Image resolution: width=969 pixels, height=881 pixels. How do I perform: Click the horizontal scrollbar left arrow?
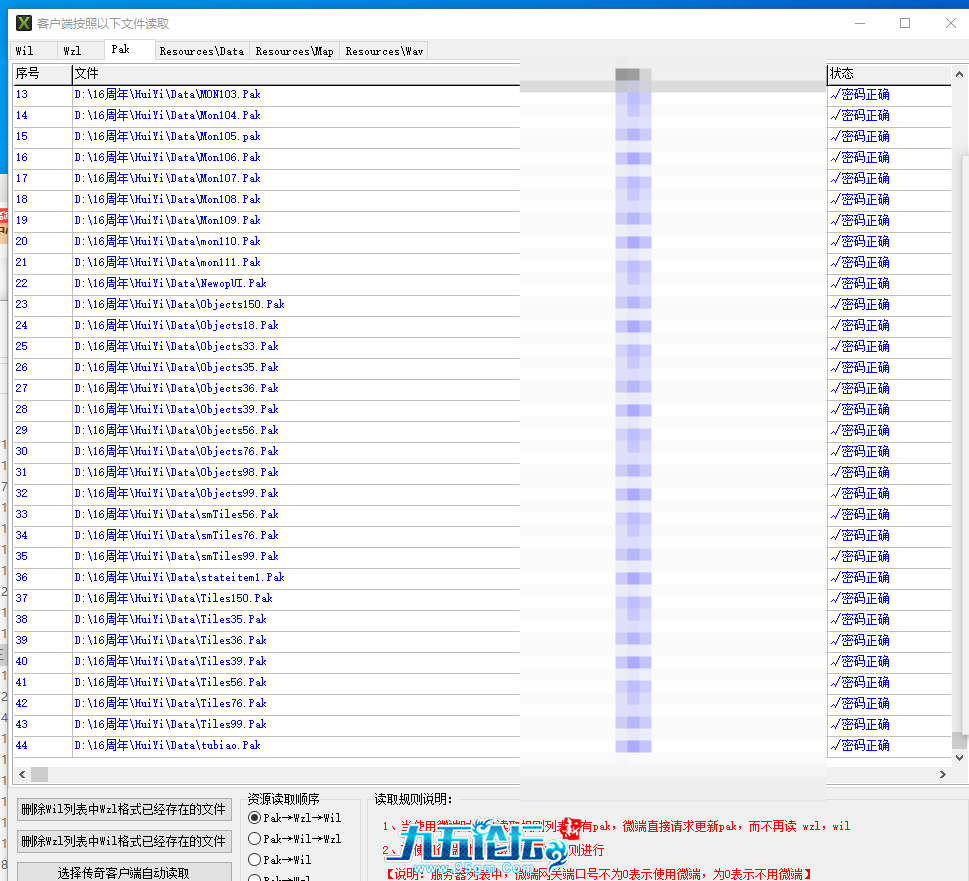(22, 775)
